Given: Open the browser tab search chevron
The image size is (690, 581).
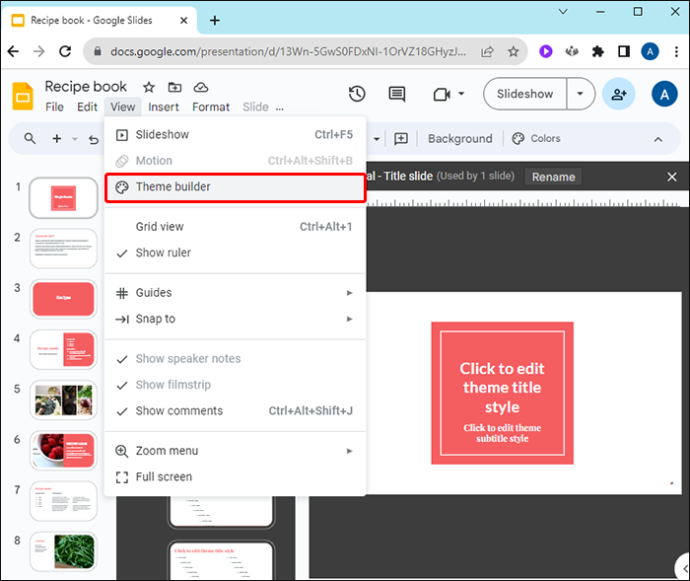Looking at the screenshot, I should [563, 12].
